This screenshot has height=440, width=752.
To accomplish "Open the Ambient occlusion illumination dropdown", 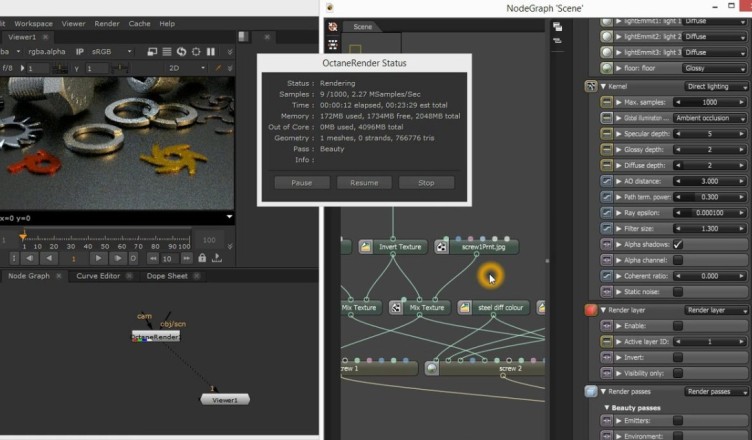I will (x=710, y=118).
